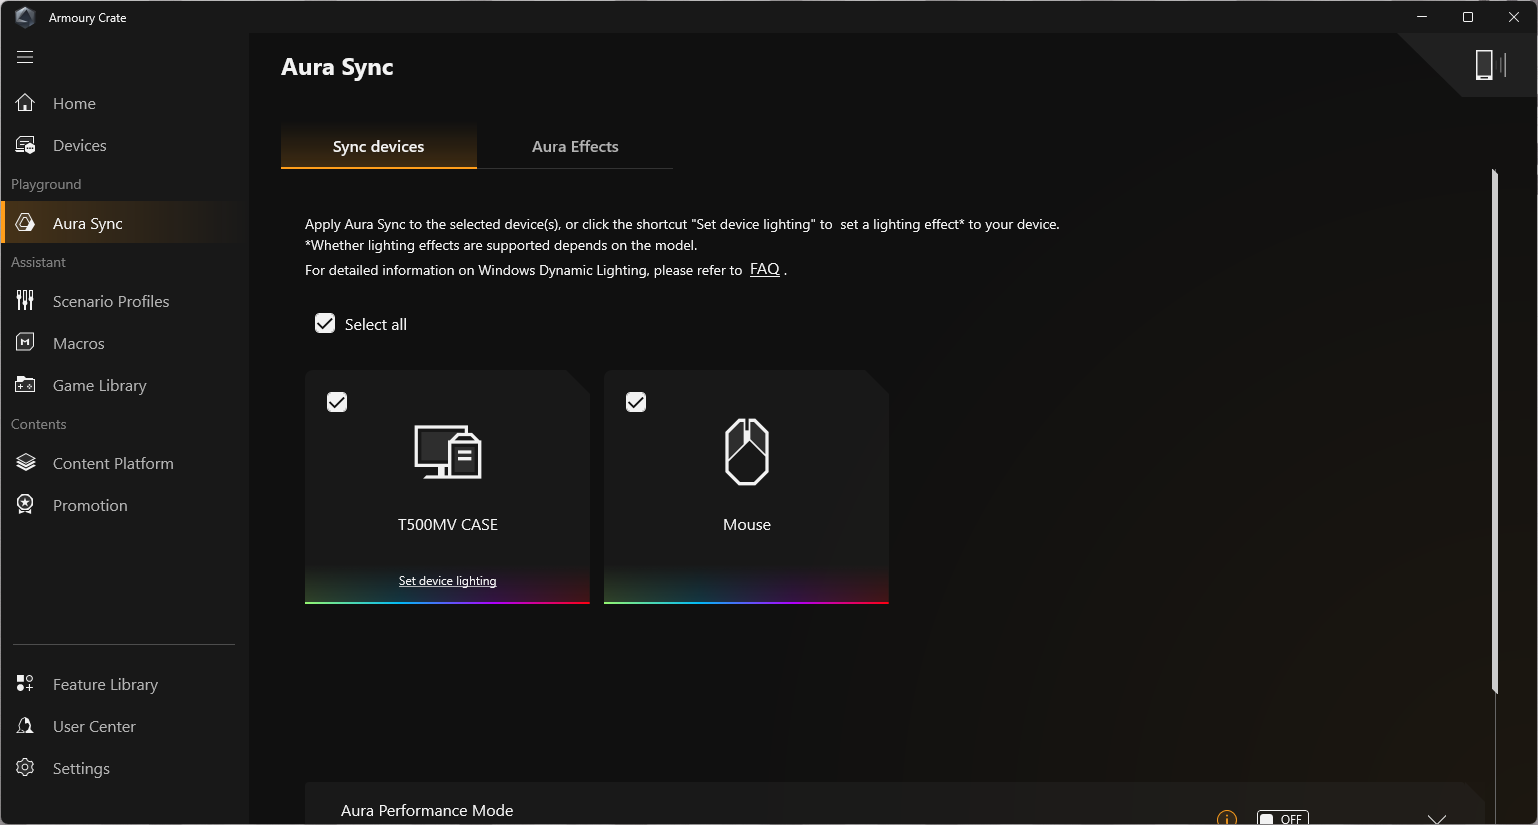Image resolution: width=1538 pixels, height=825 pixels.
Task: Click the Armoury Crate logo in title bar
Action: pos(25,17)
